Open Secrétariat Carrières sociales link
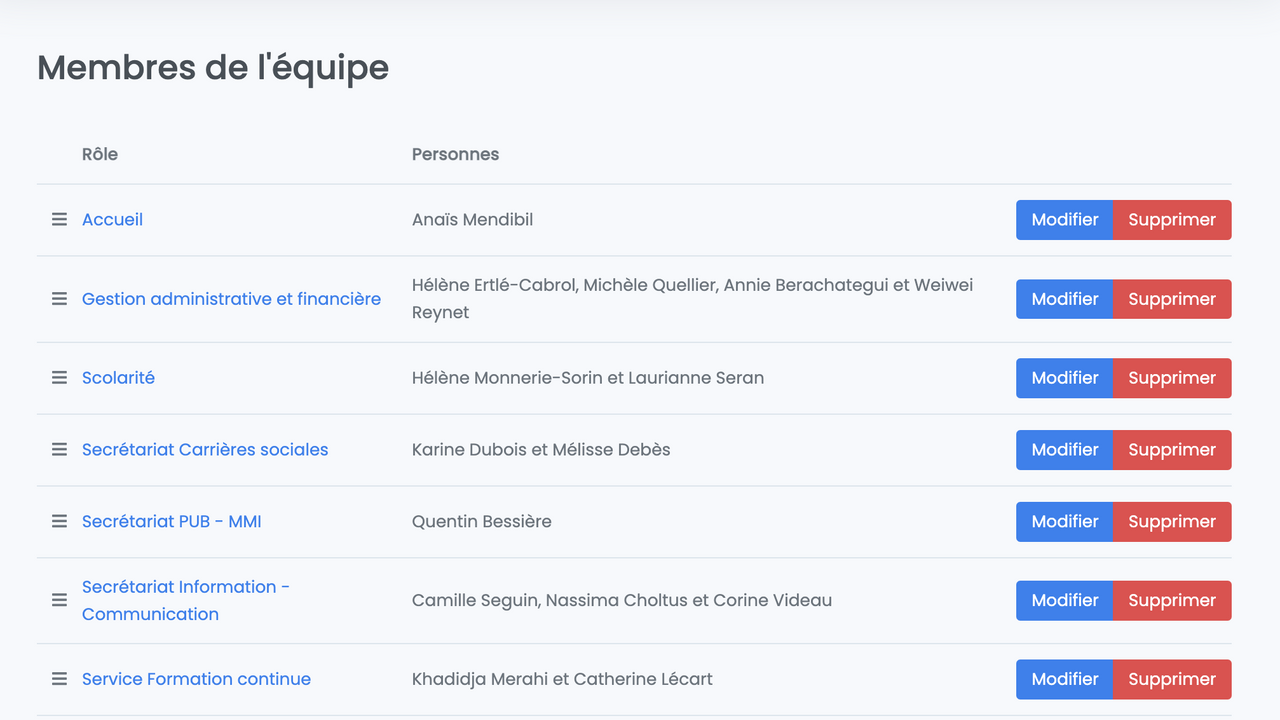This screenshot has height=720, width=1280. point(205,450)
